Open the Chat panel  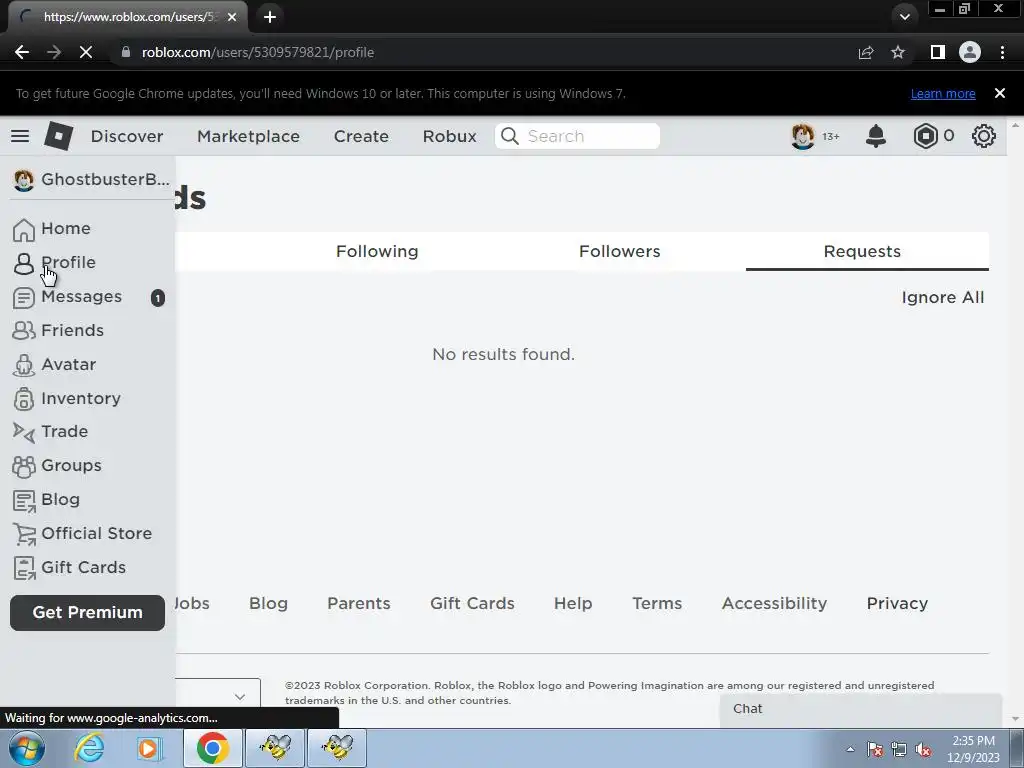pyautogui.click(x=861, y=709)
